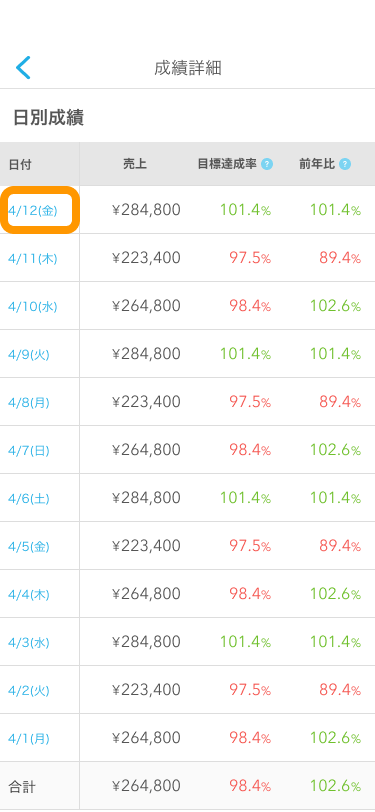Open the 4/4(木) date link
Screen dimensions: 375x812
pyautogui.click(x=29, y=595)
